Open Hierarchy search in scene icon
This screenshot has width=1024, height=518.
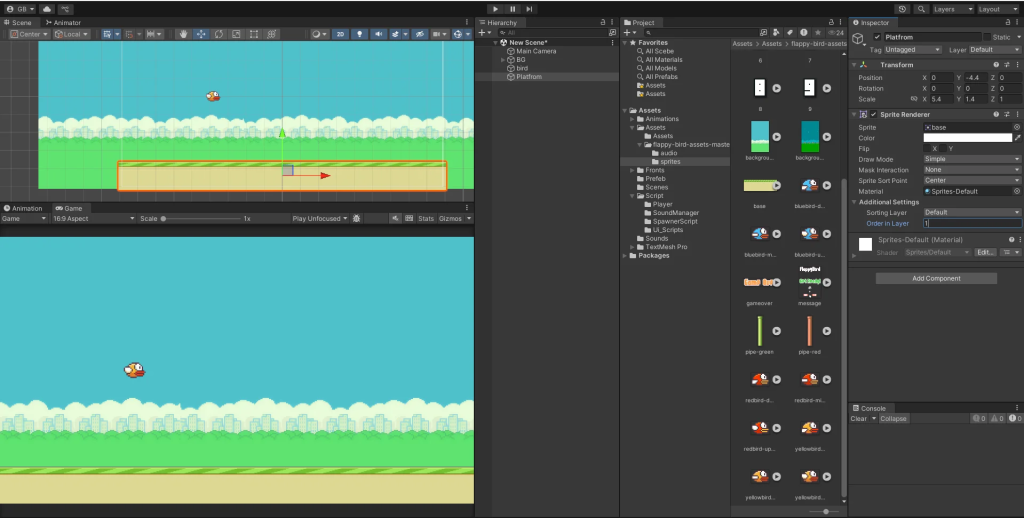point(612,32)
